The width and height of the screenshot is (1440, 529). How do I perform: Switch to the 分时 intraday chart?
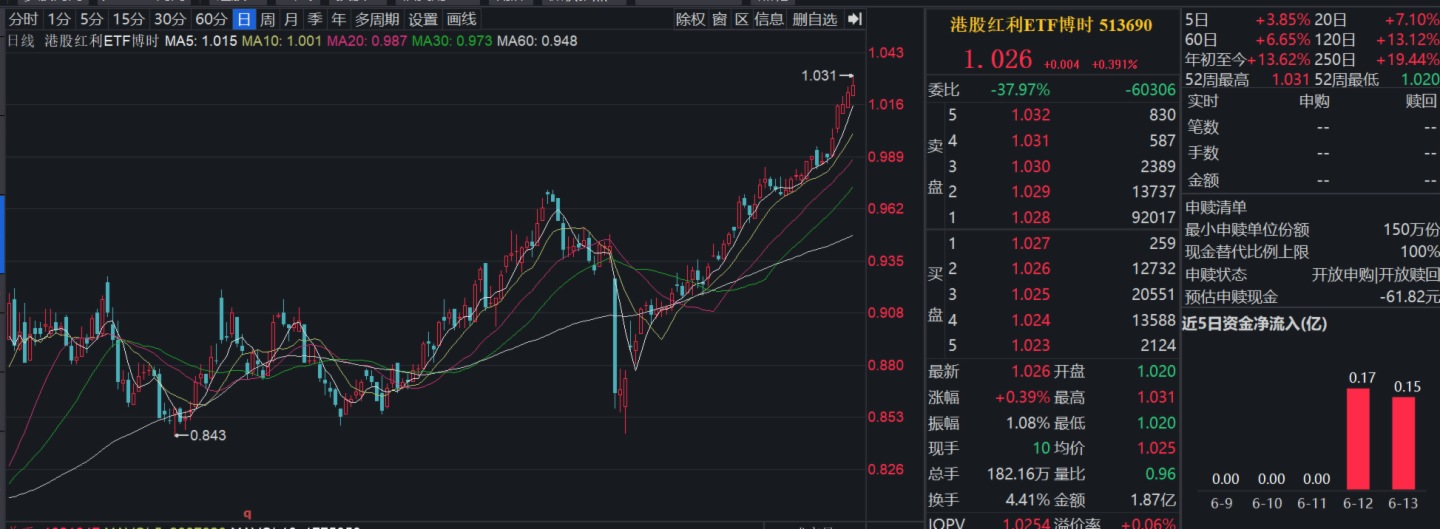point(24,19)
